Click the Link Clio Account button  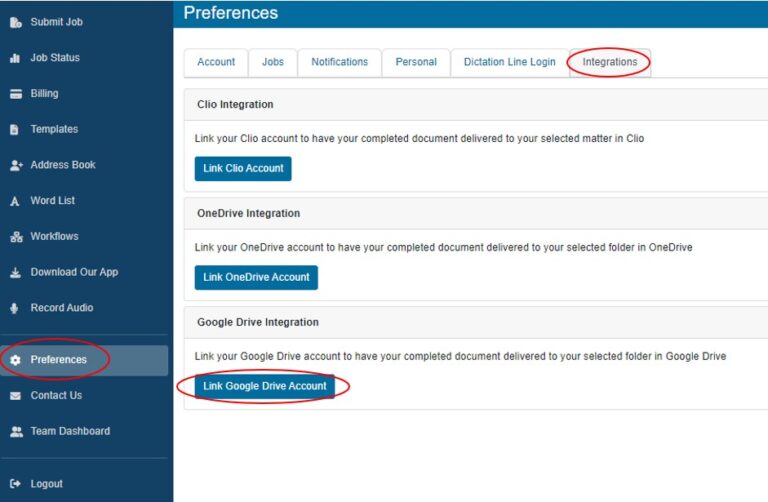pyautogui.click(x=243, y=168)
